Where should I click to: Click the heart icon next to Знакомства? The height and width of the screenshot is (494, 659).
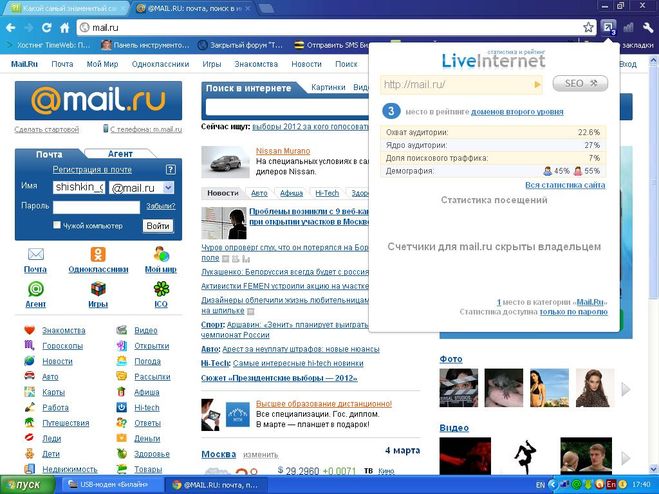coord(29,330)
